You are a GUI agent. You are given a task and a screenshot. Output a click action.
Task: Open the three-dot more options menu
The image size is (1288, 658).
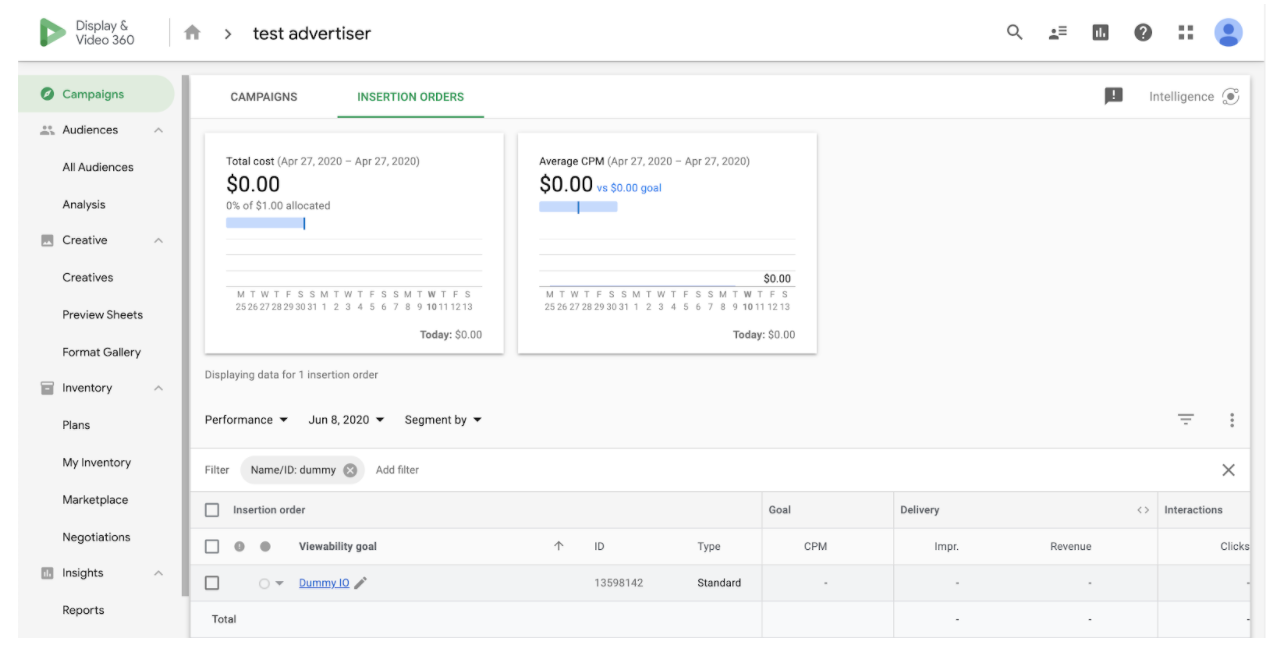coord(1232,420)
